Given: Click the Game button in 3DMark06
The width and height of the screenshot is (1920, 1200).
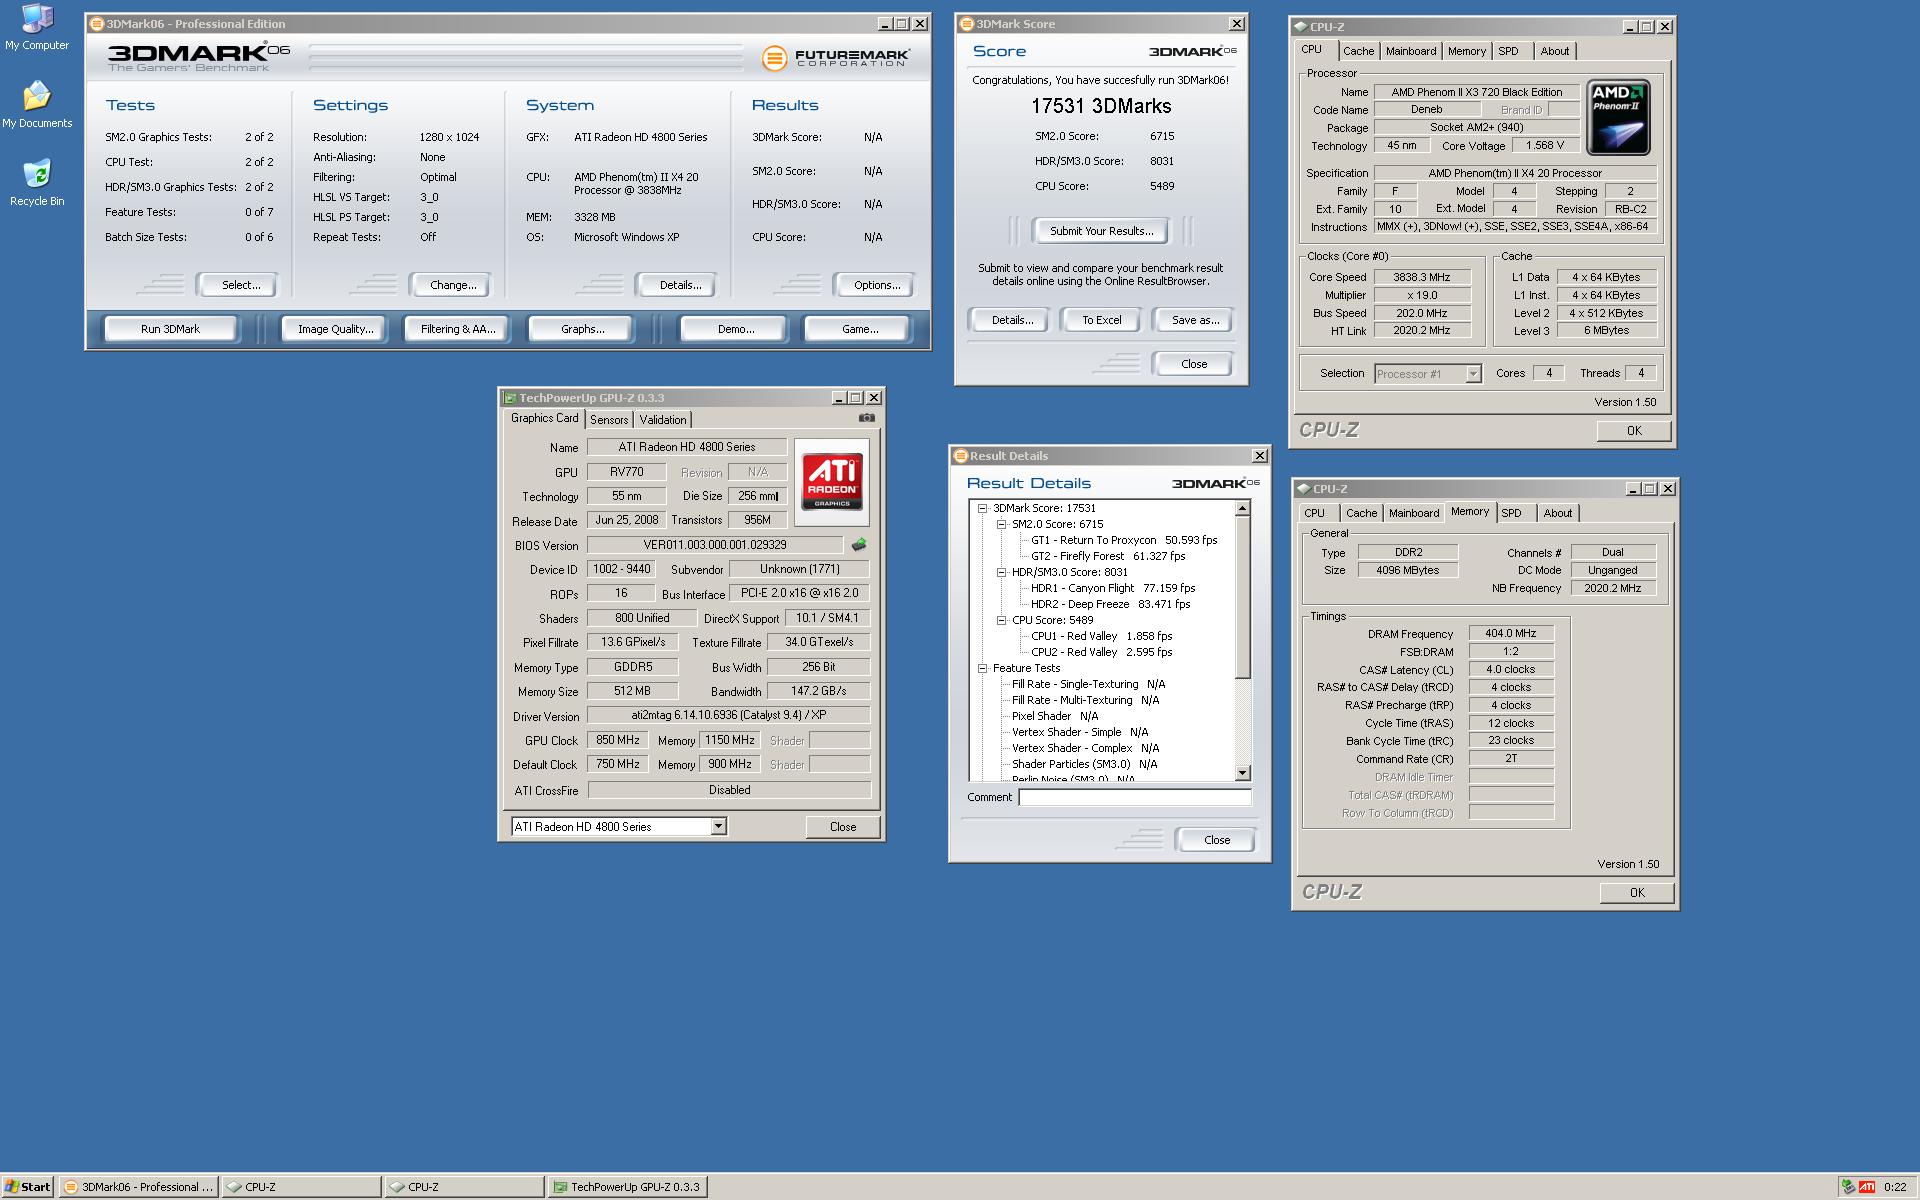Looking at the screenshot, I should tap(859, 329).
